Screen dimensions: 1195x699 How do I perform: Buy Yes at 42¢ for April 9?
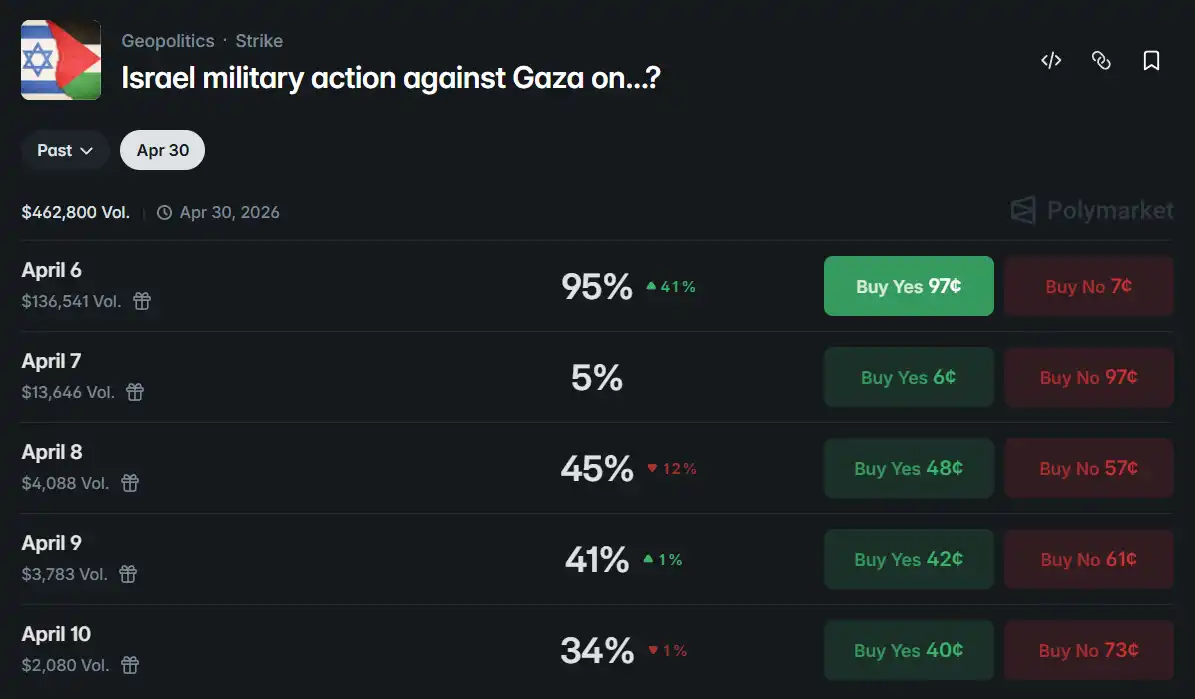908,559
